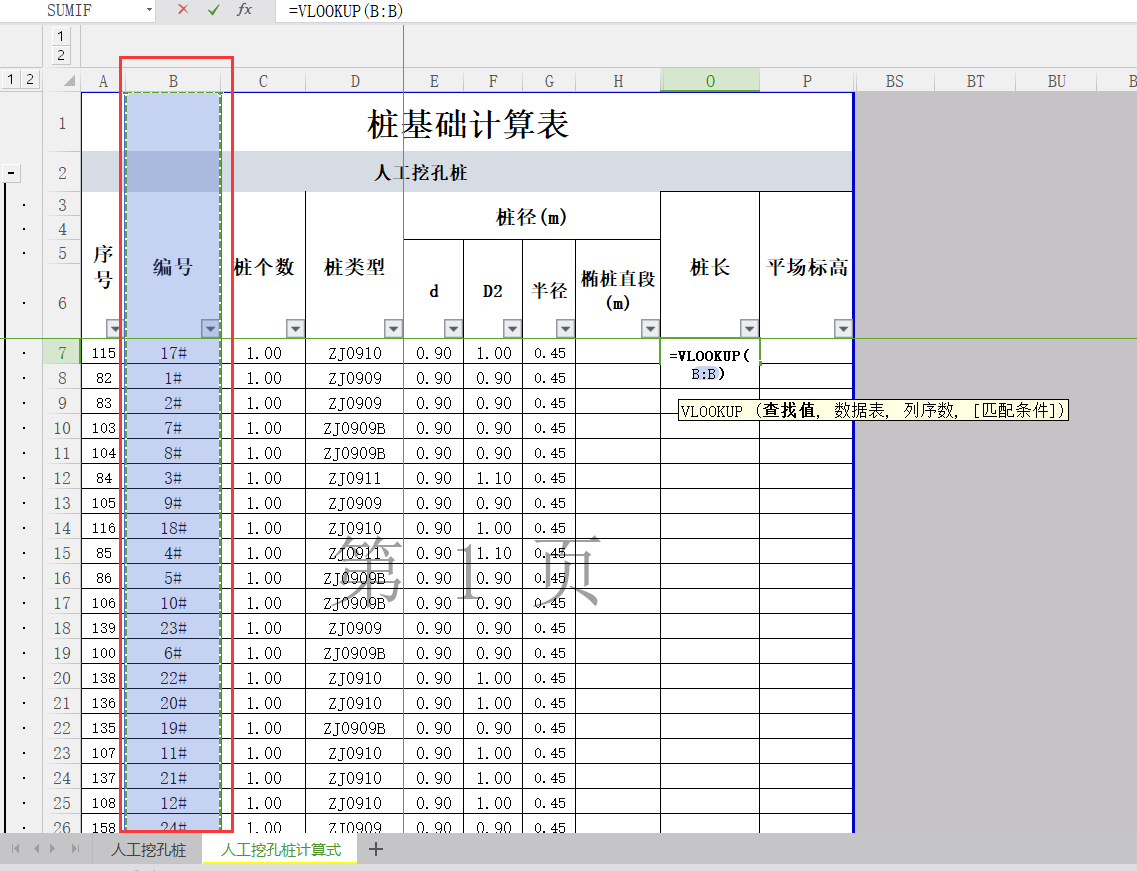The height and width of the screenshot is (871, 1137).
Task: Open the 桩类型 filter dropdown
Action: point(393,328)
